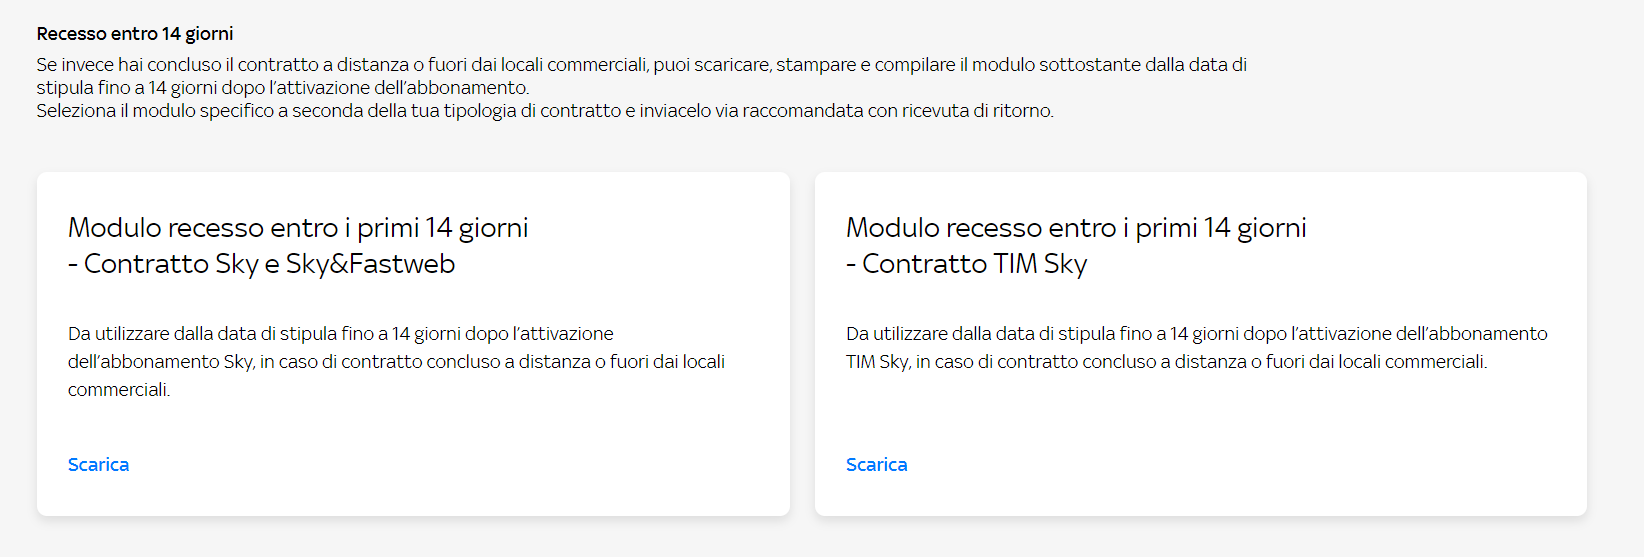Click the "Recesso entro 14 giorni" heading
Viewport: 1644px width, 557px height.
point(135,33)
